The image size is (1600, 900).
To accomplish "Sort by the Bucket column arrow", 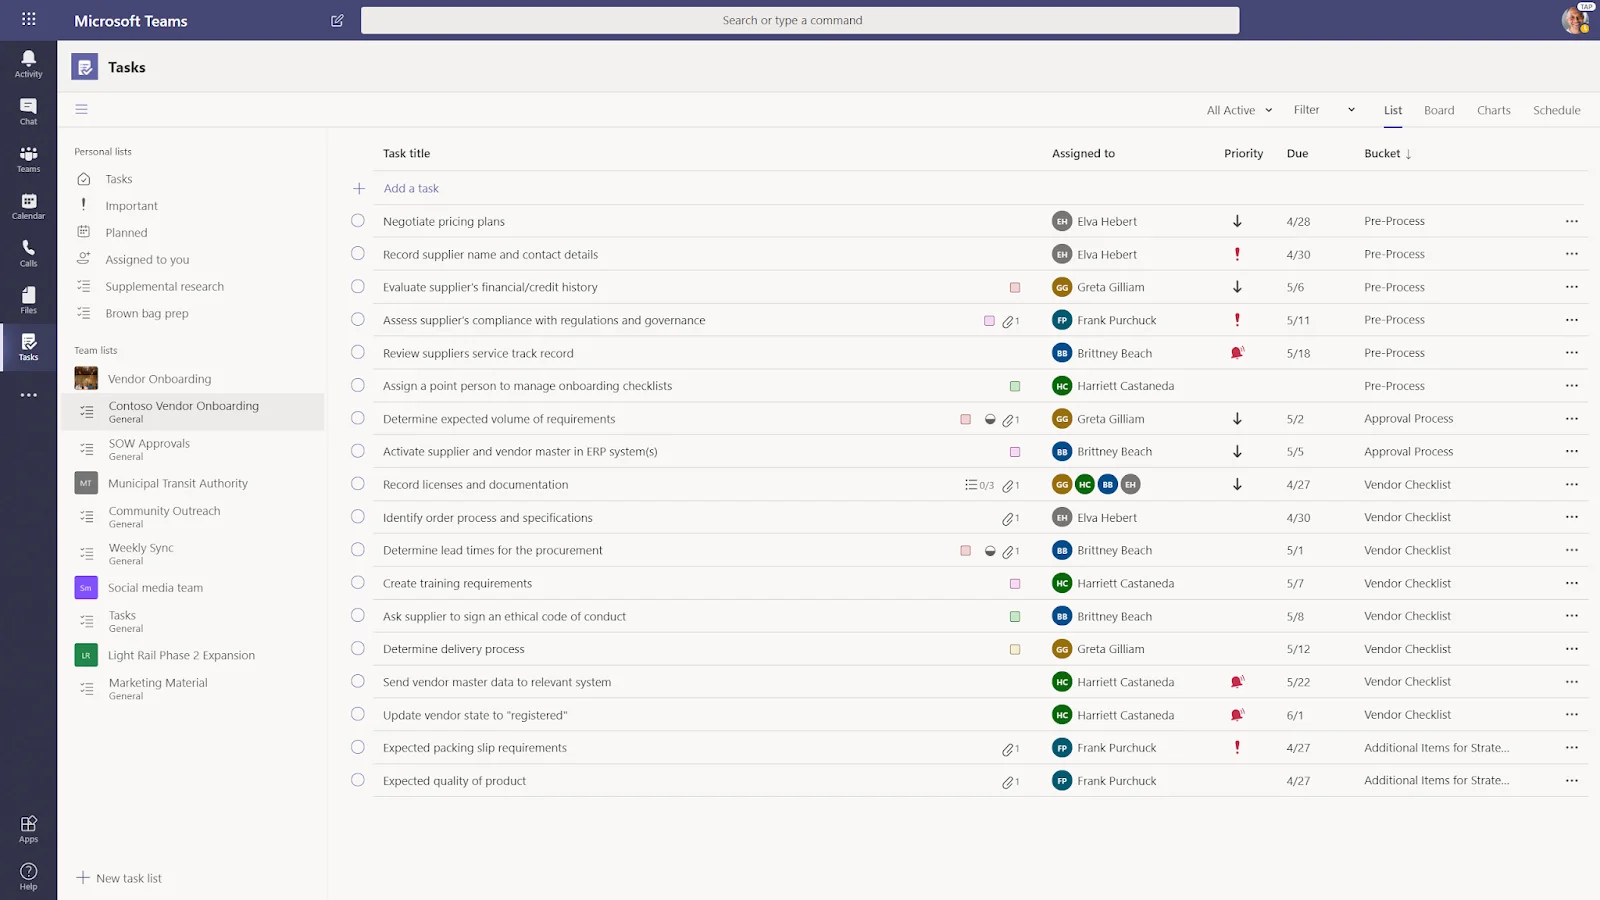I will (1408, 154).
